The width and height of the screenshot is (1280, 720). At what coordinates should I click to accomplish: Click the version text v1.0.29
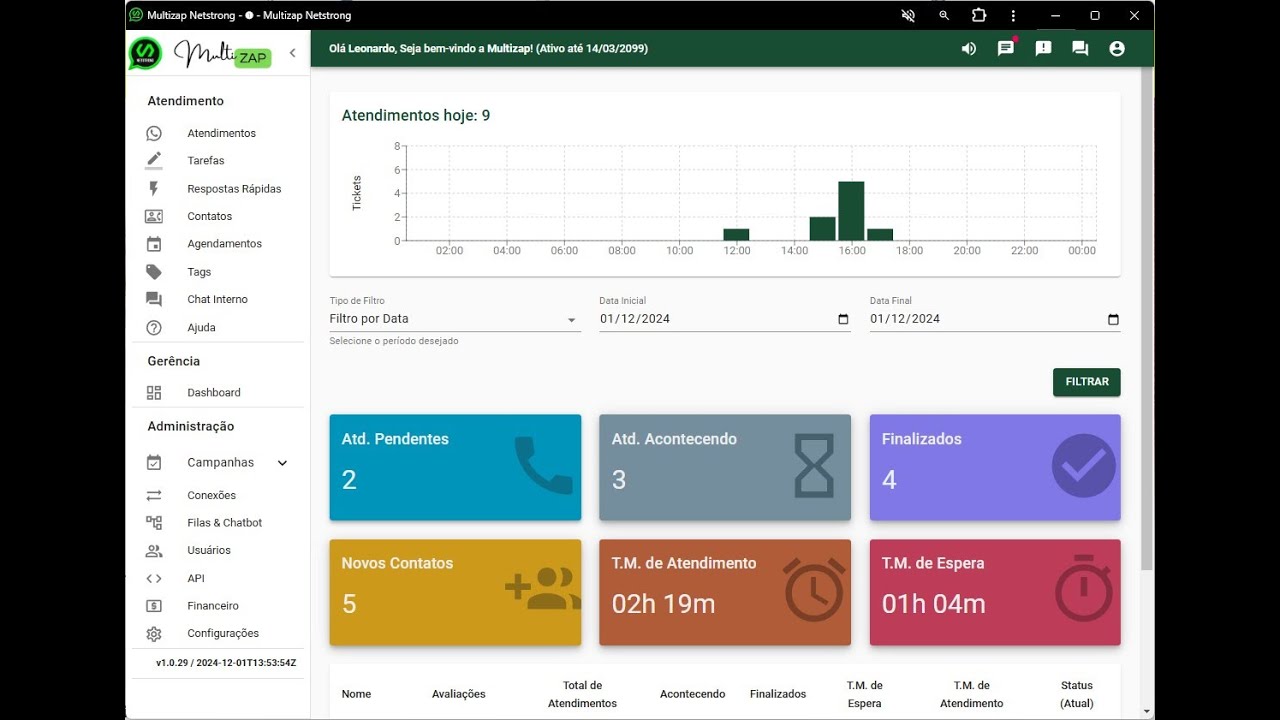click(226, 663)
